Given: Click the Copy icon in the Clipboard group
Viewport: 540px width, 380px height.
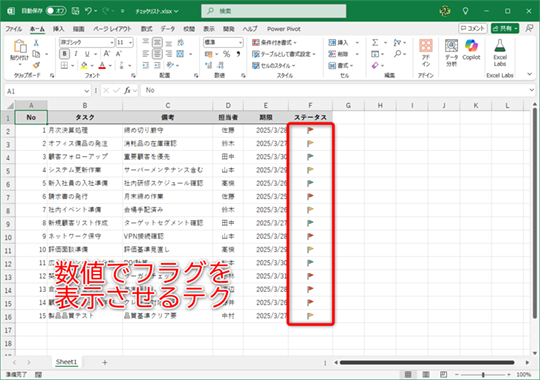Looking at the screenshot, I should click(36, 54).
